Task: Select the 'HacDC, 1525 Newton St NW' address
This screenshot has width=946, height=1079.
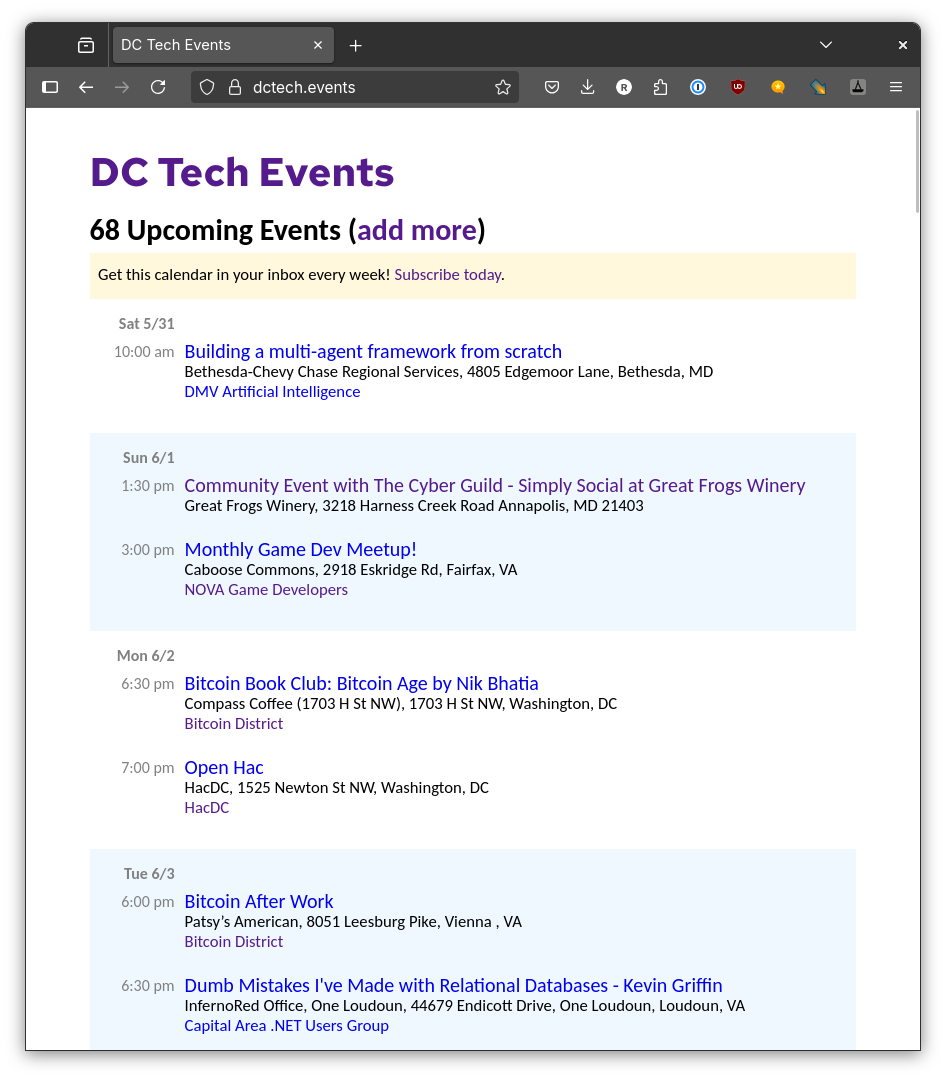Action: point(336,788)
